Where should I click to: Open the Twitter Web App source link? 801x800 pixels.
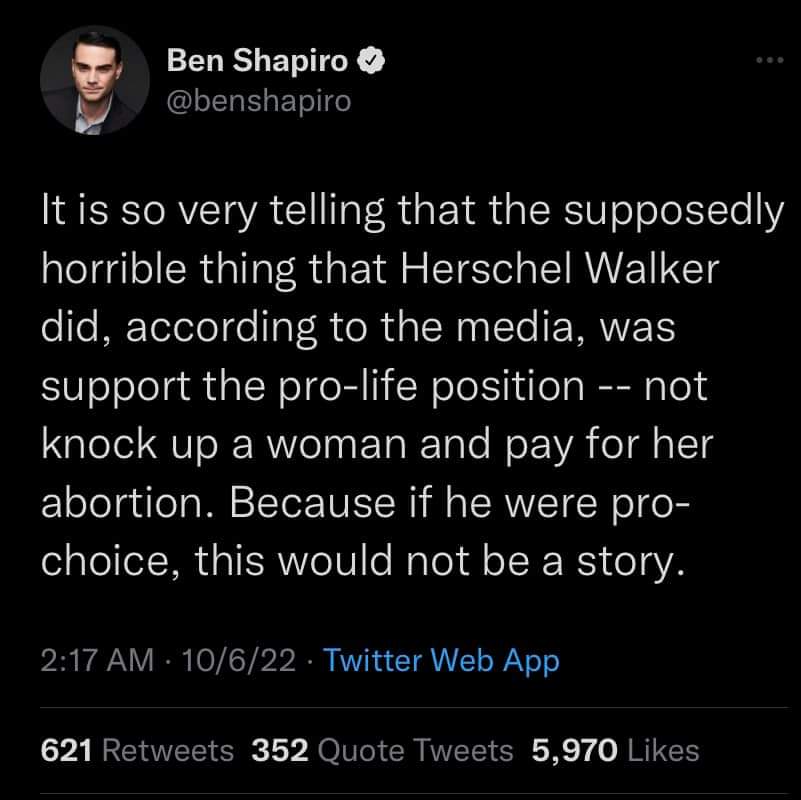tap(442, 660)
